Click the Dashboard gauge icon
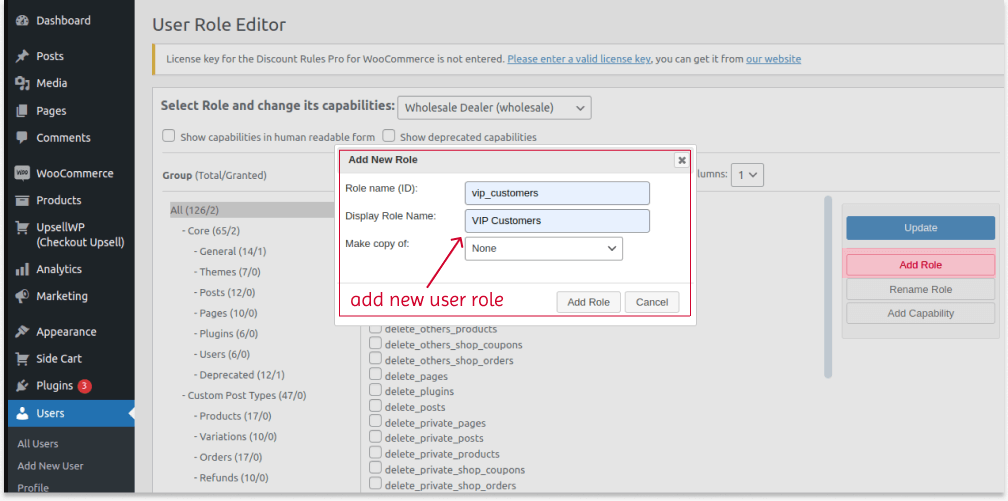The width and height of the screenshot is (1008, 501). 22,21
